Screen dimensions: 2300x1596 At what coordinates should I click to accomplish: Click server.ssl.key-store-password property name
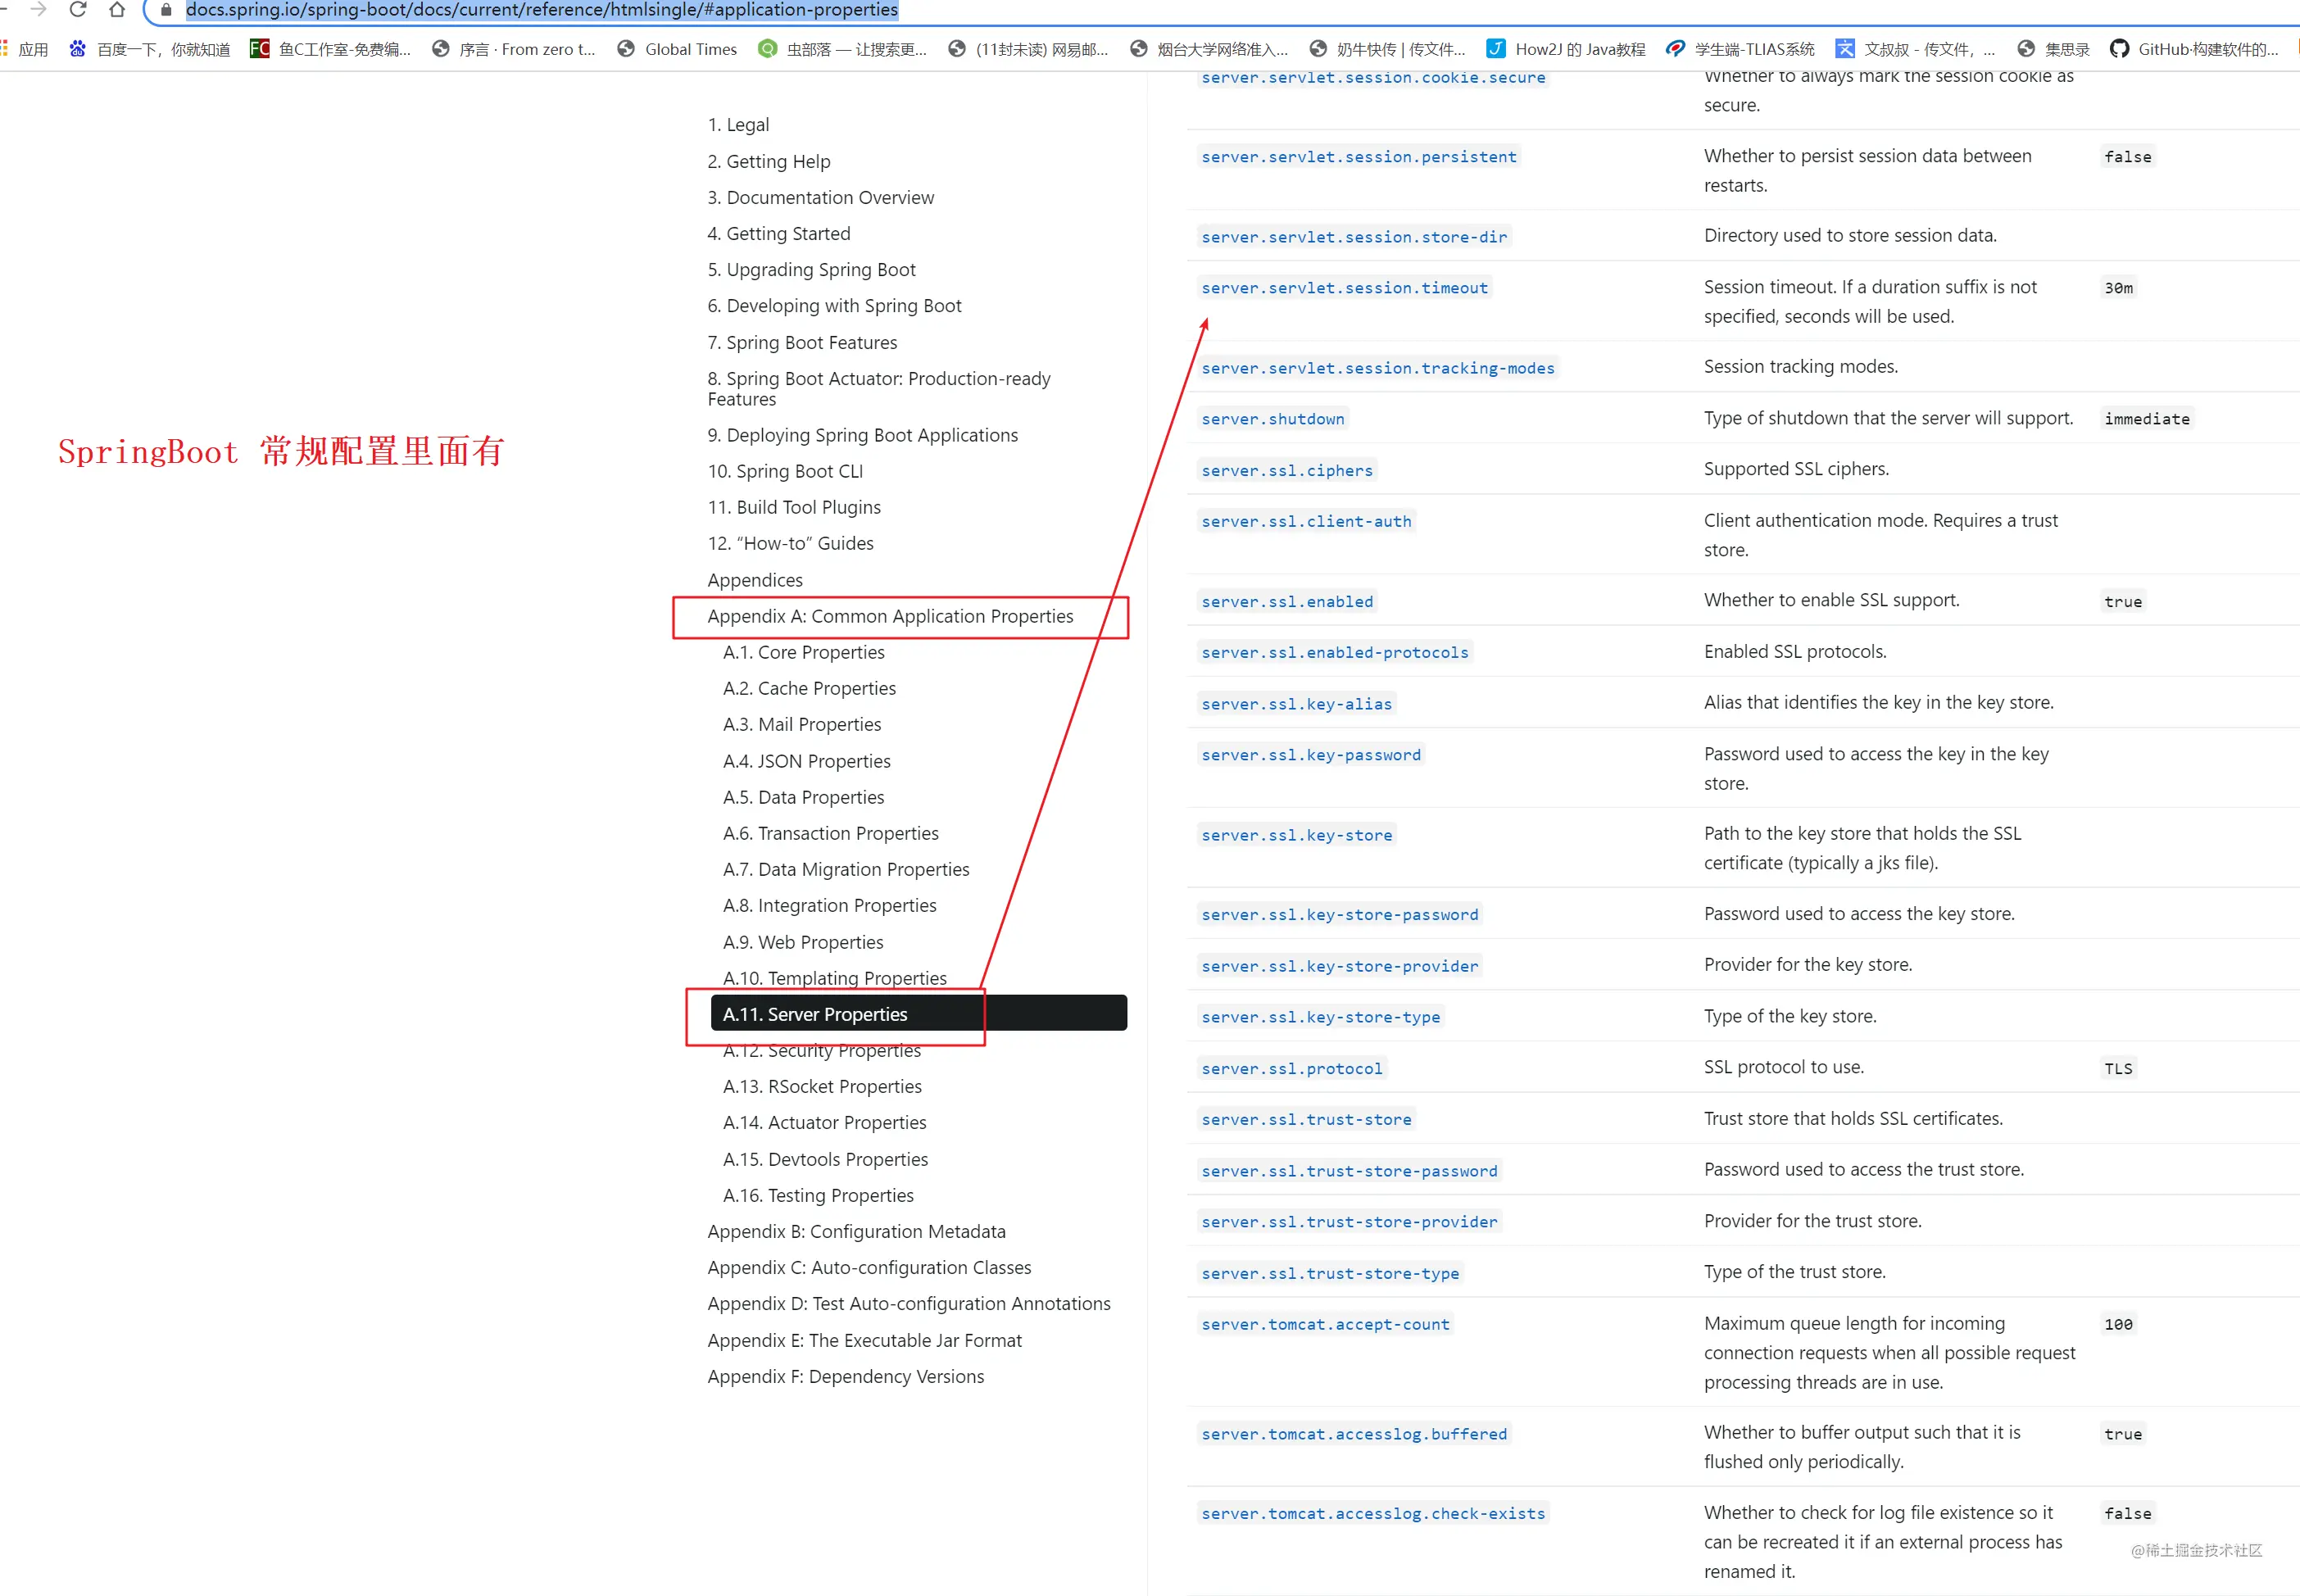(x=1340, y=915)
